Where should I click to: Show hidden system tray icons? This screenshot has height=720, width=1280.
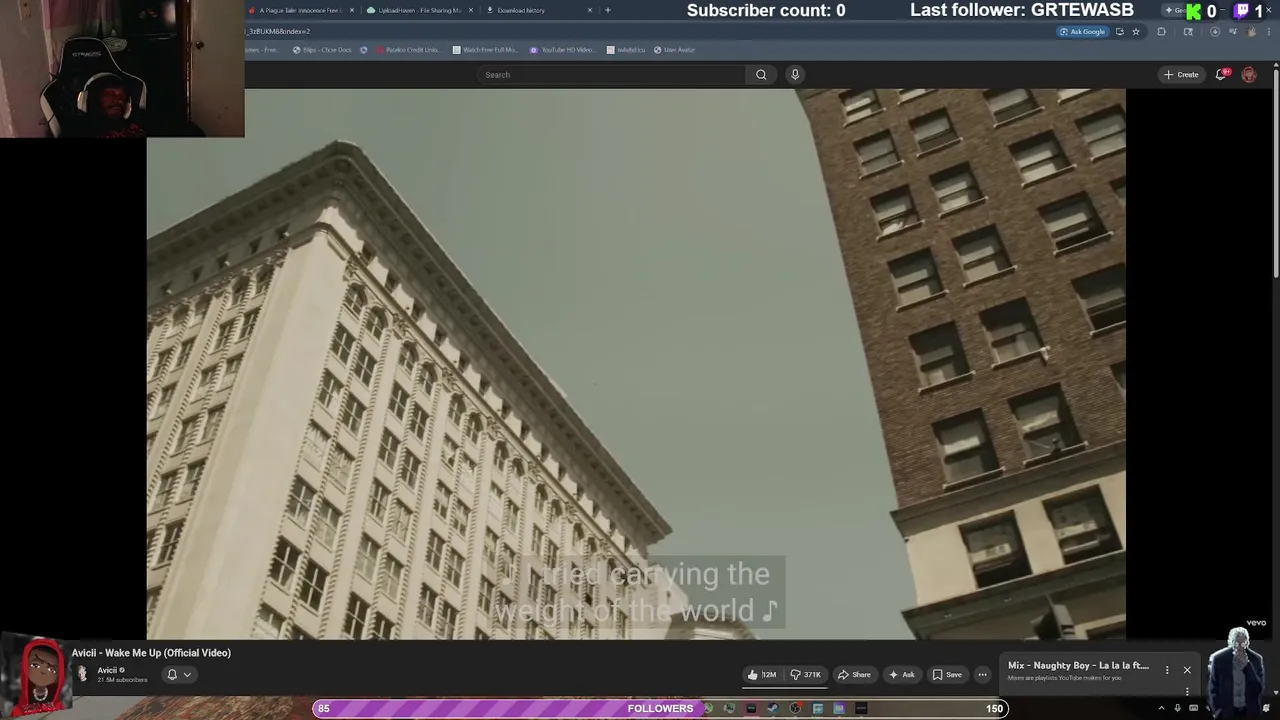(1162, 709)
